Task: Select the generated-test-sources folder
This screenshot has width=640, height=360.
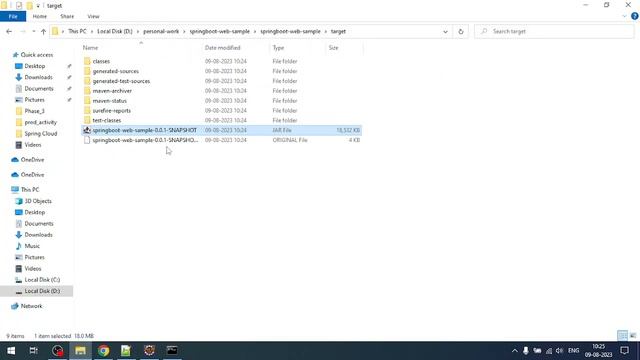Action: coord(121,81)
